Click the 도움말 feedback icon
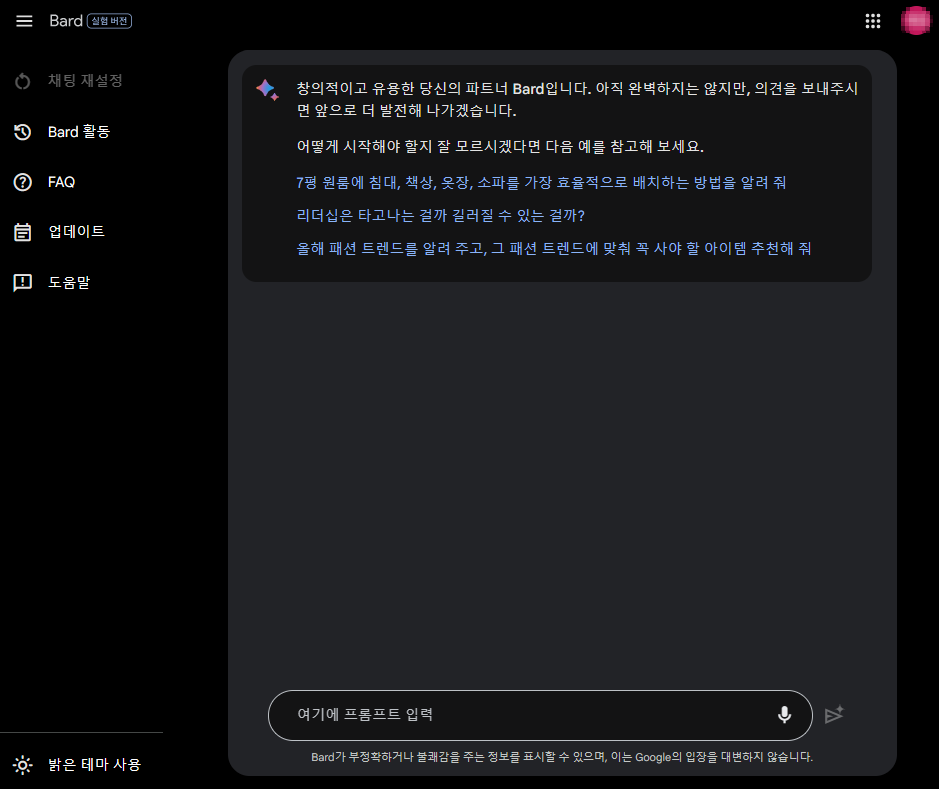The image size is (939, 789). pos(23,283)
